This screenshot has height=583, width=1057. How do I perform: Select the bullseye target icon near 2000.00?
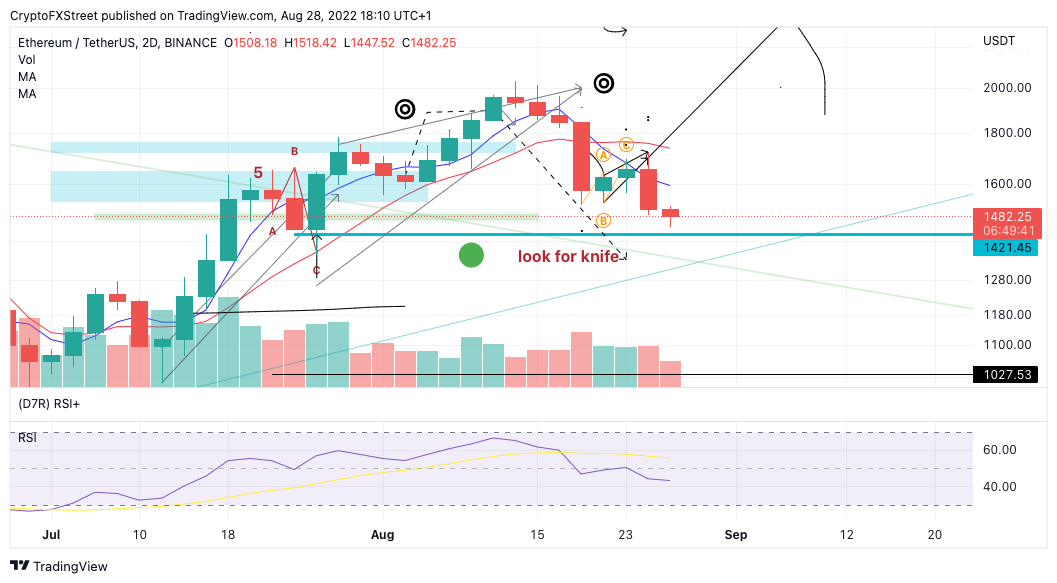604,84
